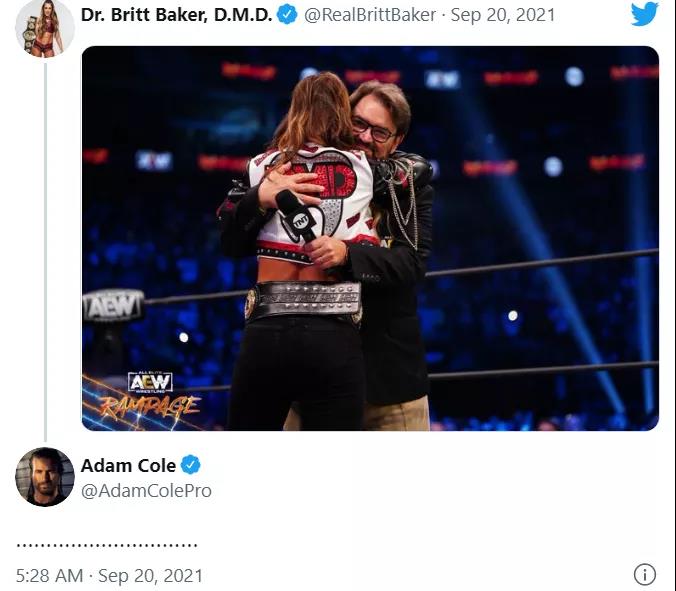The image size is (676, 591).
Task: Open Dr. Britt Baker's profile avatar
Action: click(x=45, y=28)
